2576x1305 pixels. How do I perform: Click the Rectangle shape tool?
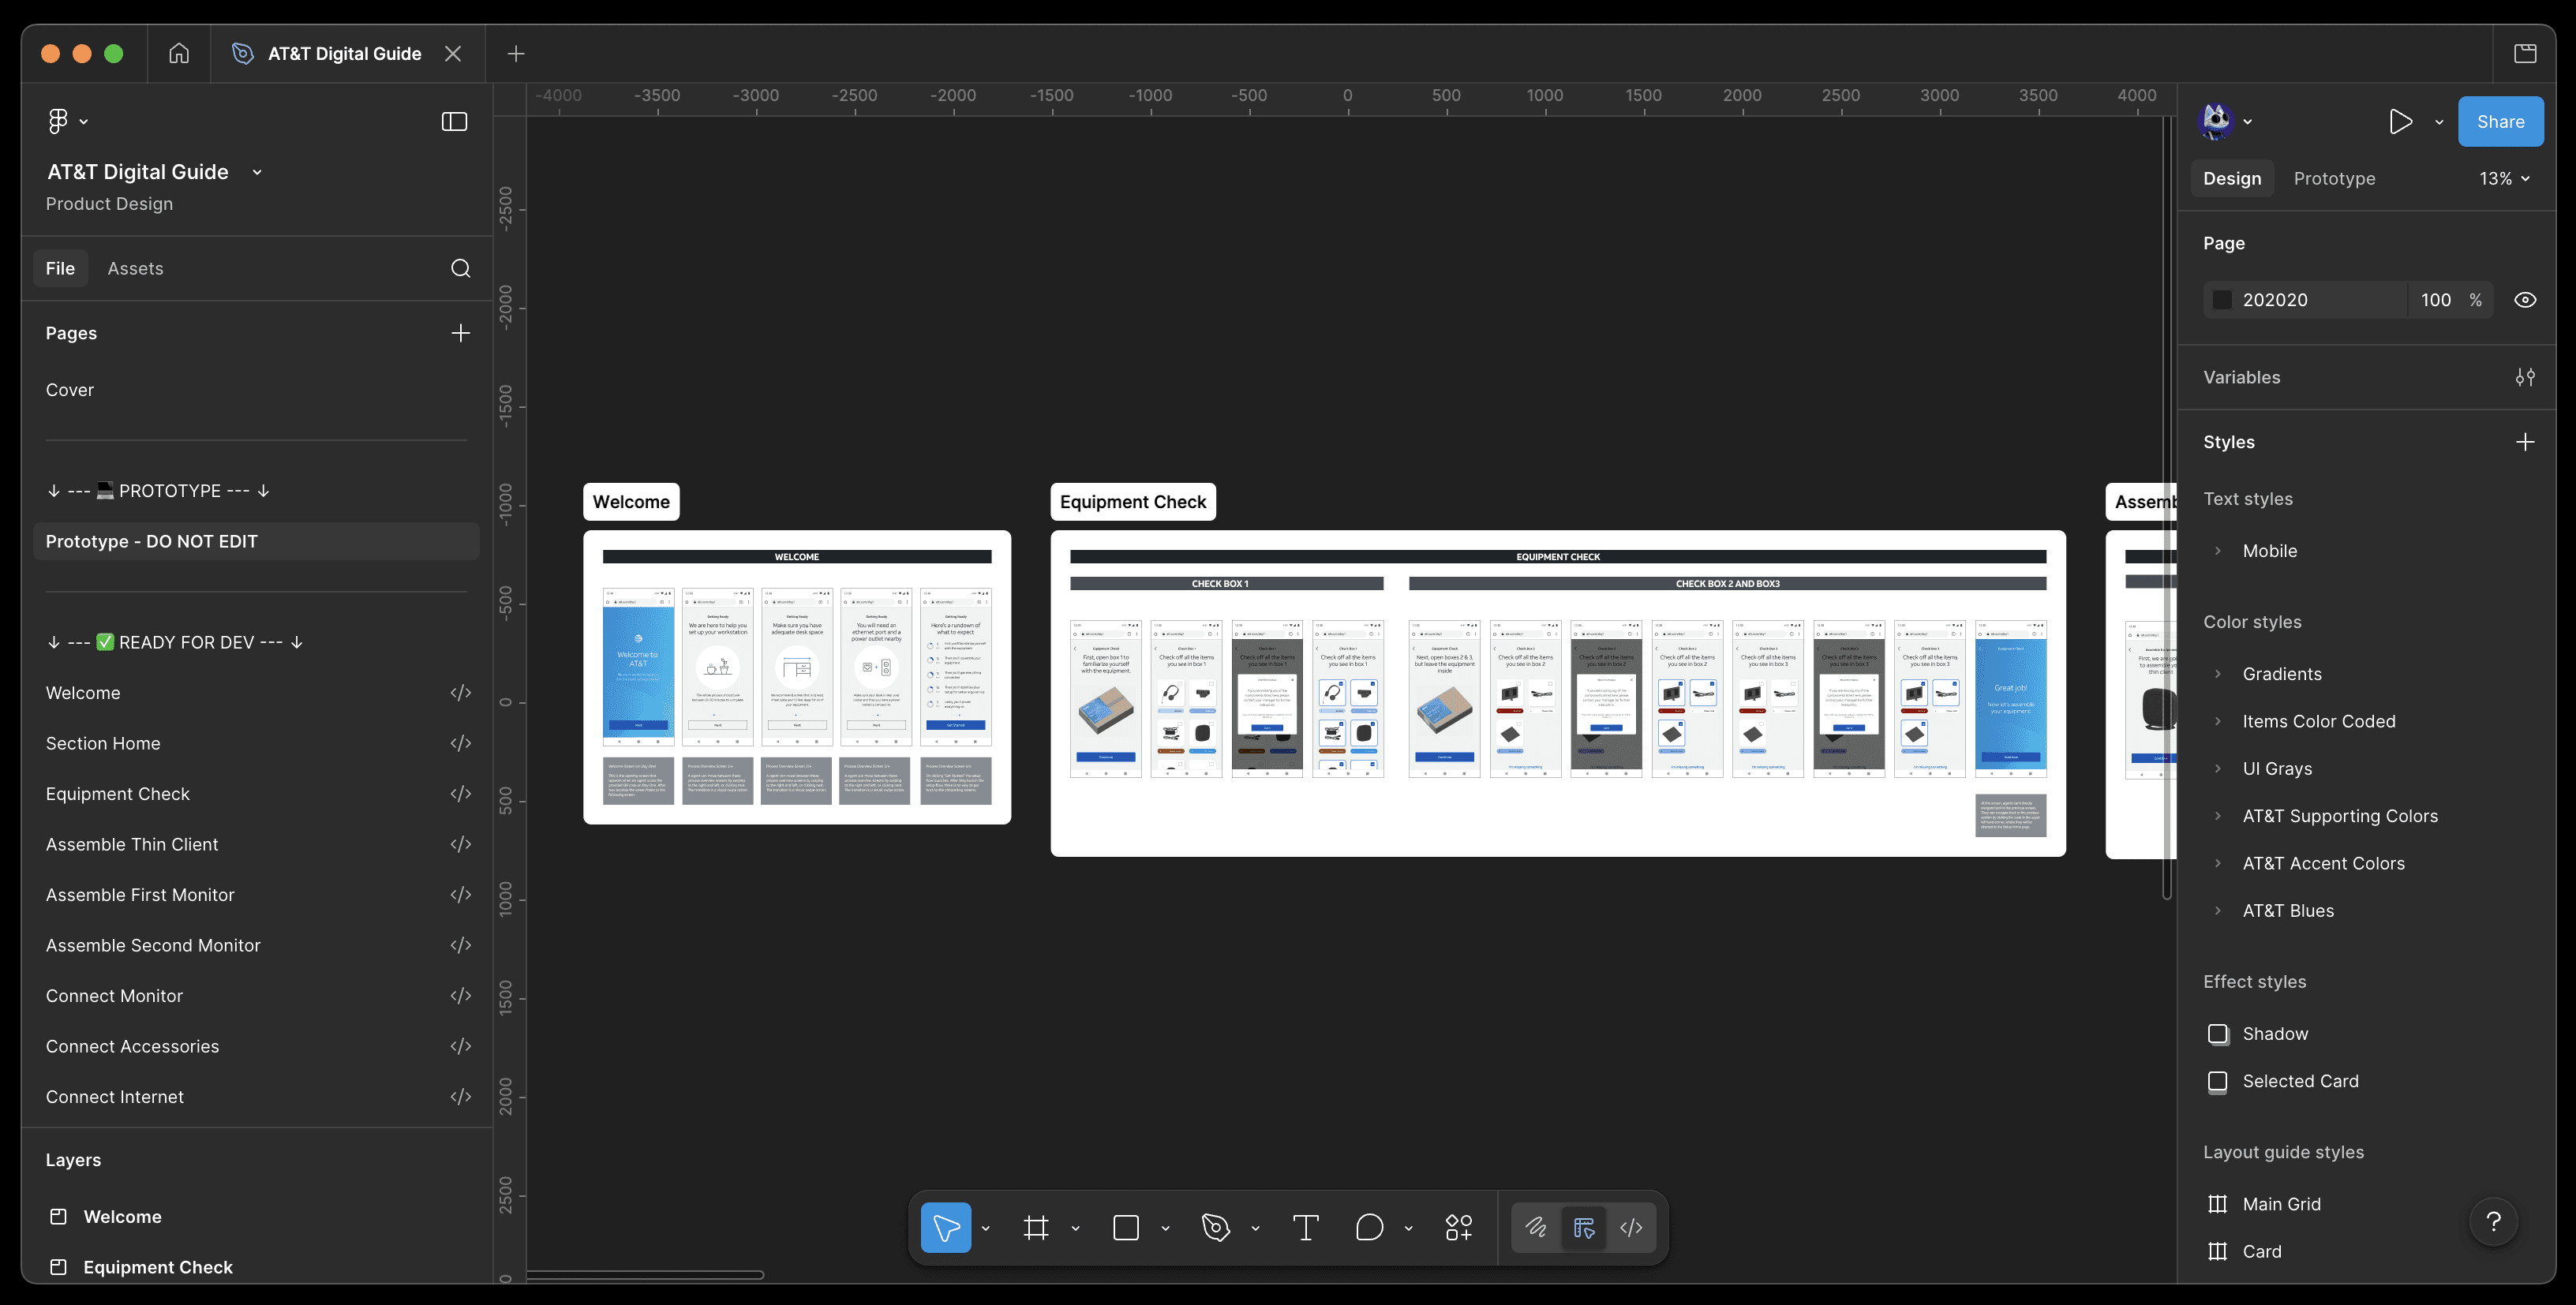click(x=1126, y=1227)
